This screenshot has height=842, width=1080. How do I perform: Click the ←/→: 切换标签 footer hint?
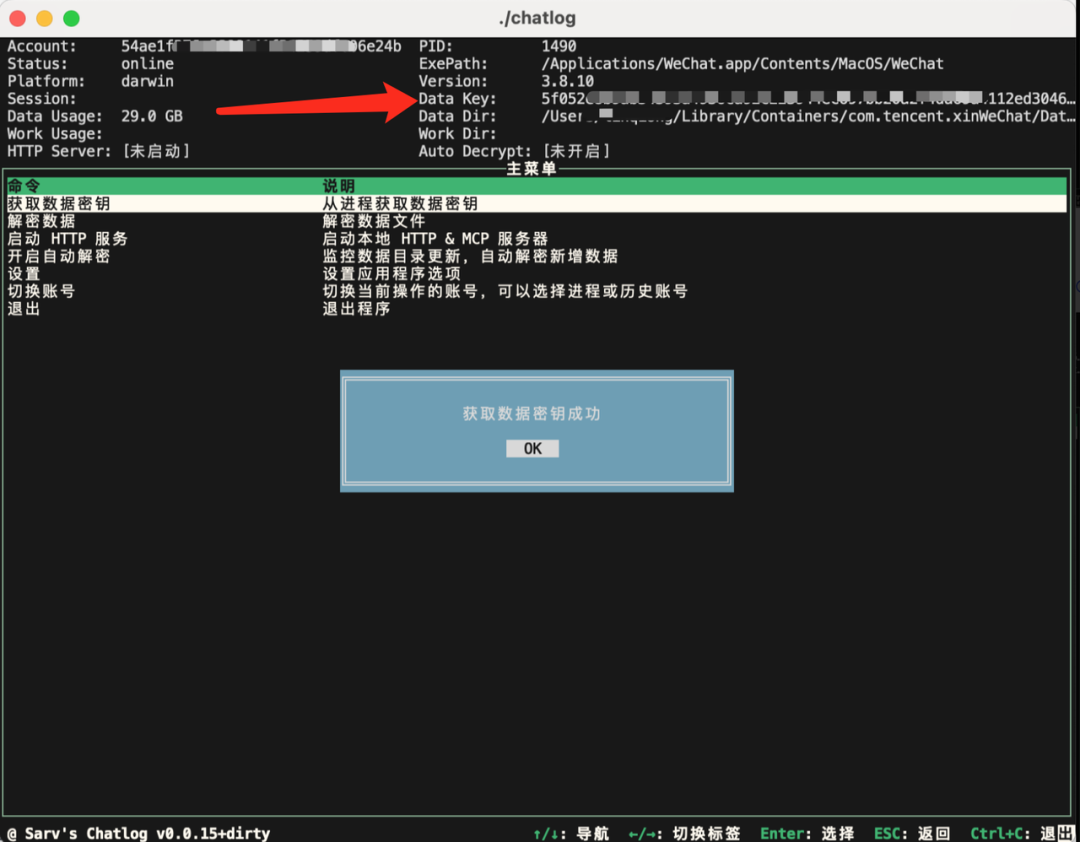(x=684, y=833)
